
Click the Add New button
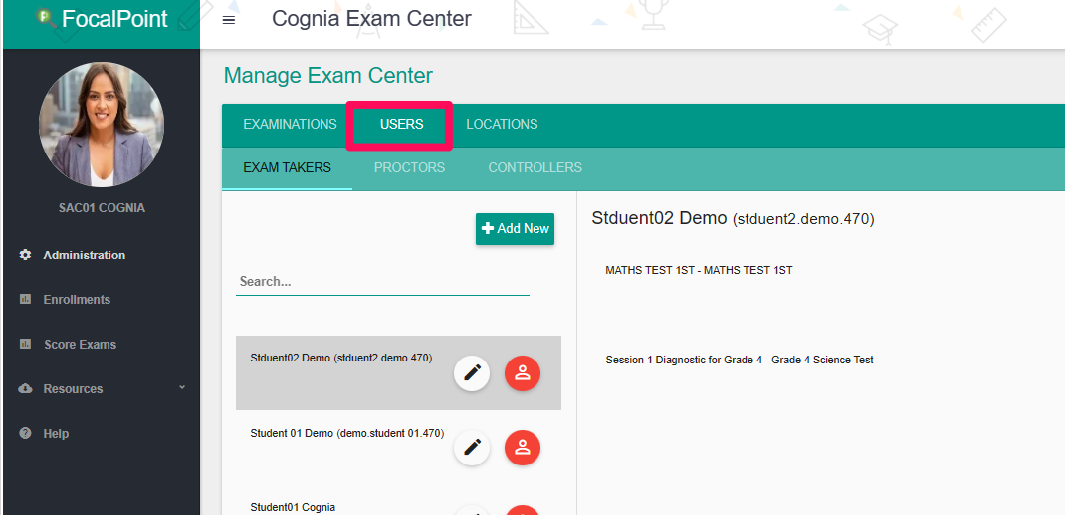515,229
